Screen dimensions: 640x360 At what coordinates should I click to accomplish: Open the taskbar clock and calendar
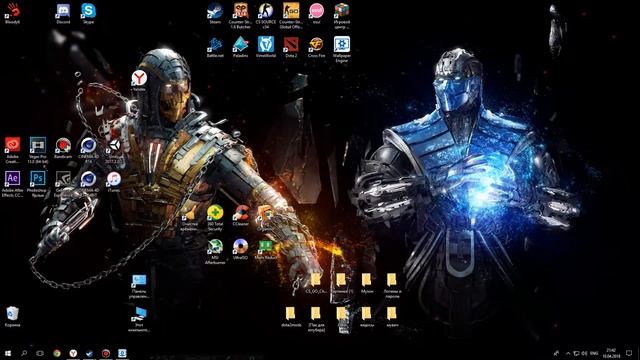point(611,353)
